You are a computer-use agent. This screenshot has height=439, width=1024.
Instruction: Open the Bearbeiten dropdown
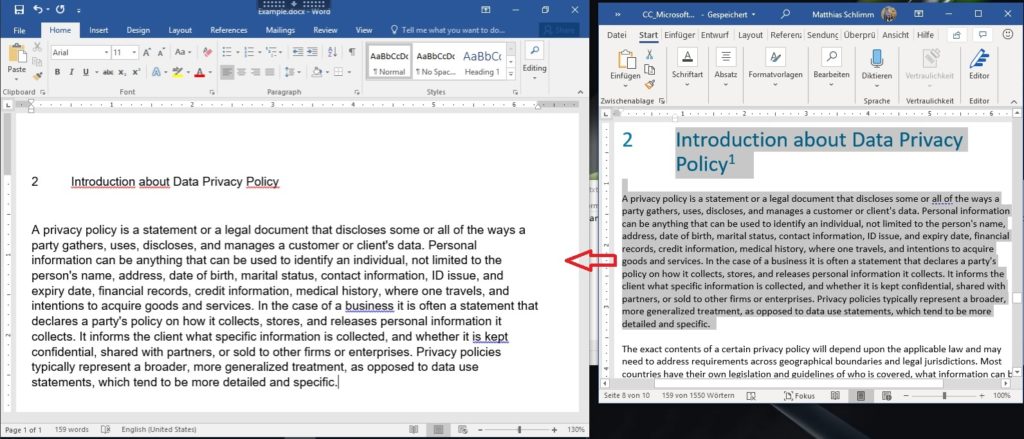coord(831,67)
